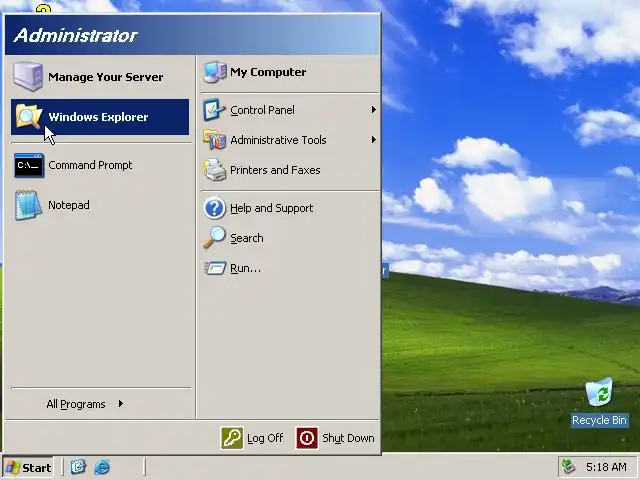The image size is (640, 480).
Task: Open Printers and Faxes printer icon
Action: click(x=215, y=170)
